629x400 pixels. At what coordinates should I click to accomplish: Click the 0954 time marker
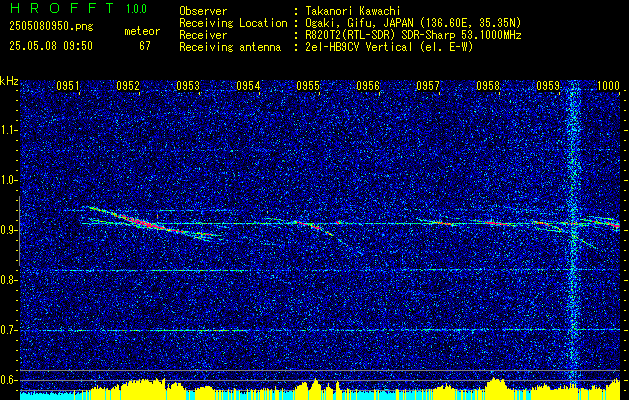point(248,85)
